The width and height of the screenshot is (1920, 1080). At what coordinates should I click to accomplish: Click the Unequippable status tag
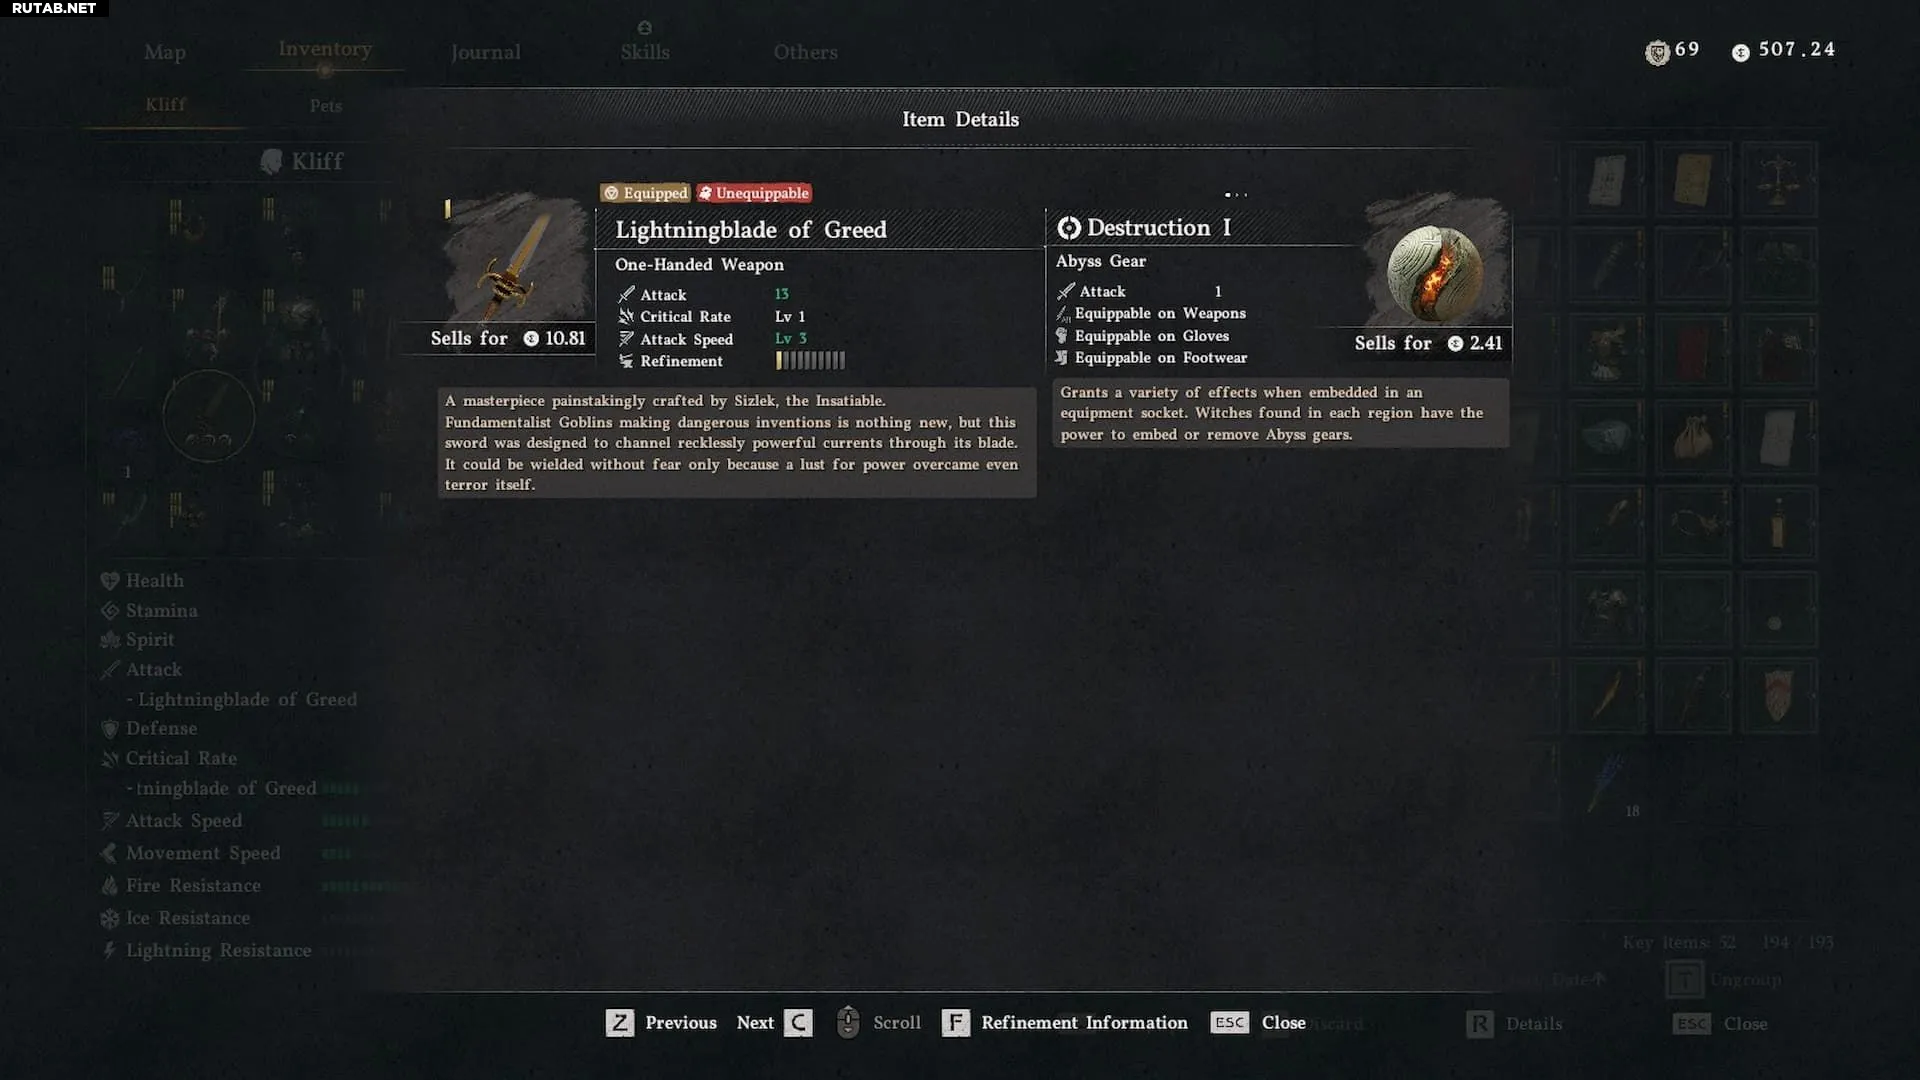tap(754, 193)
